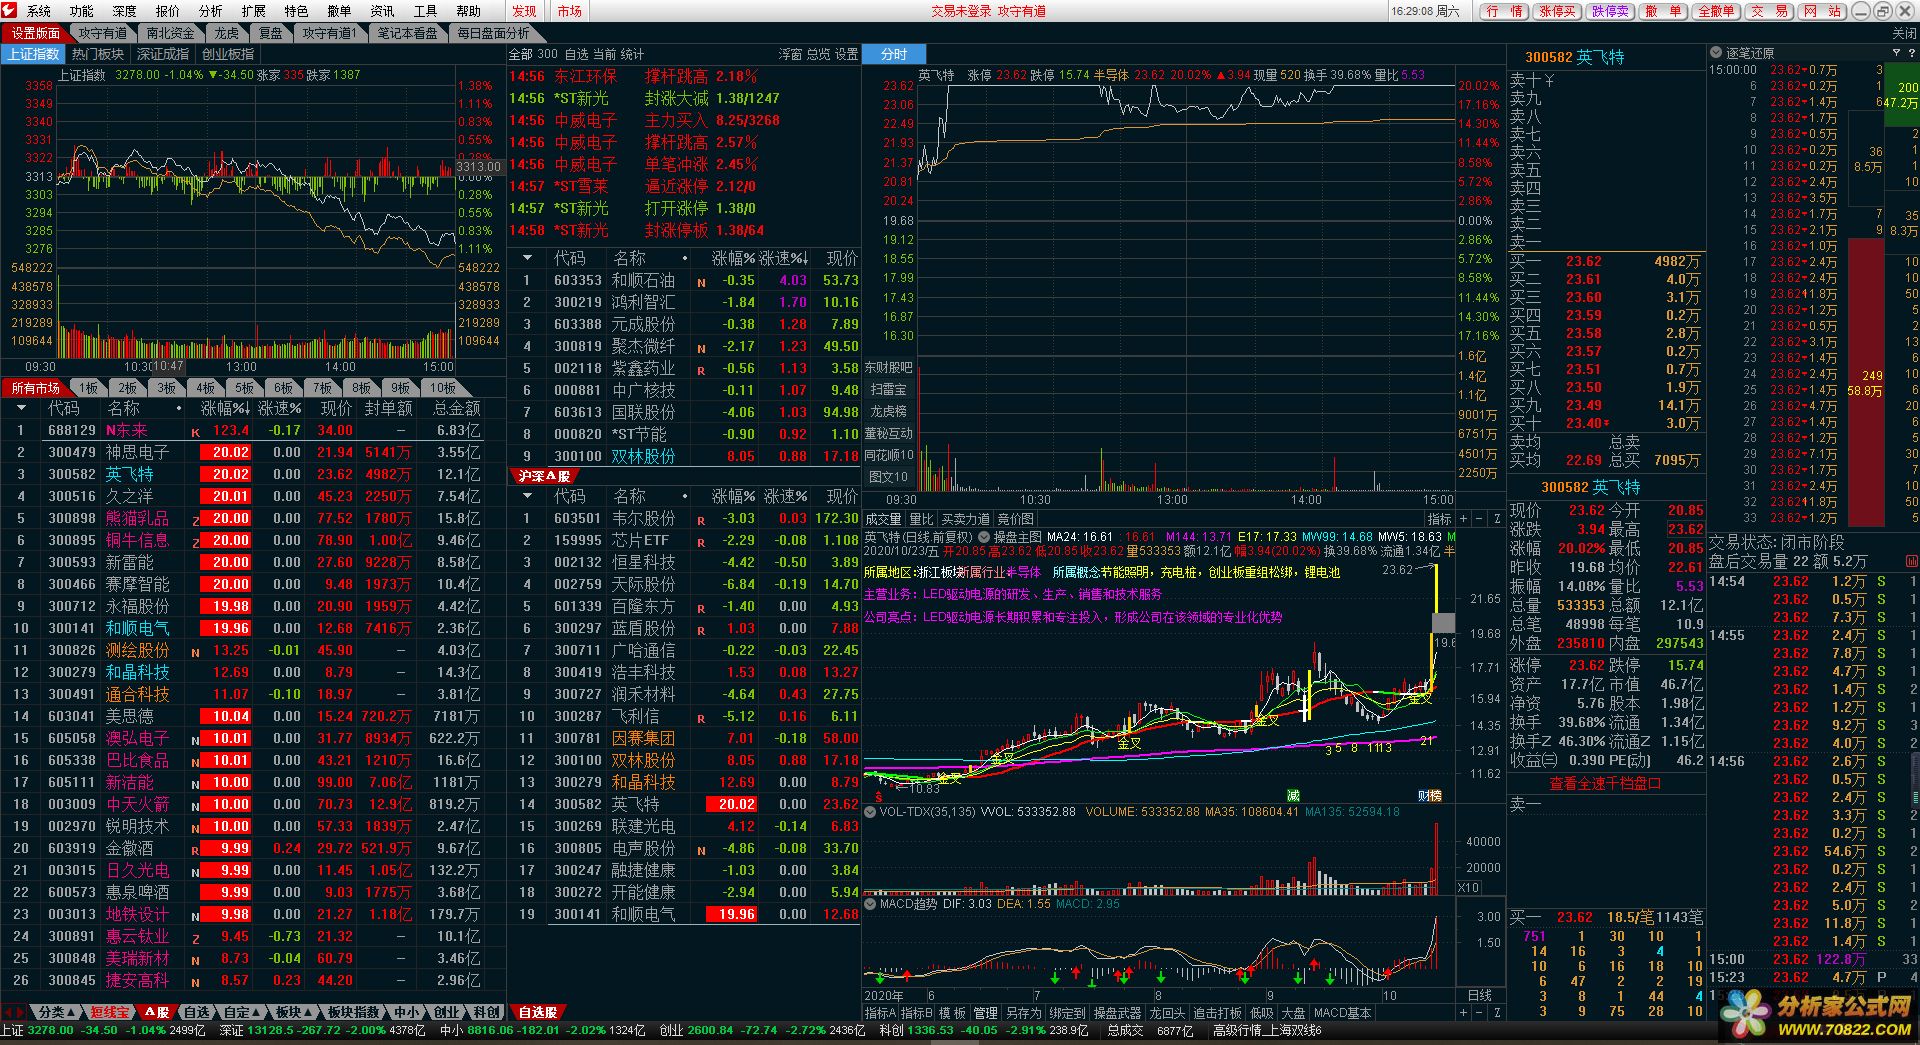Select the 科创 bottom tab

coord(486,1012)
